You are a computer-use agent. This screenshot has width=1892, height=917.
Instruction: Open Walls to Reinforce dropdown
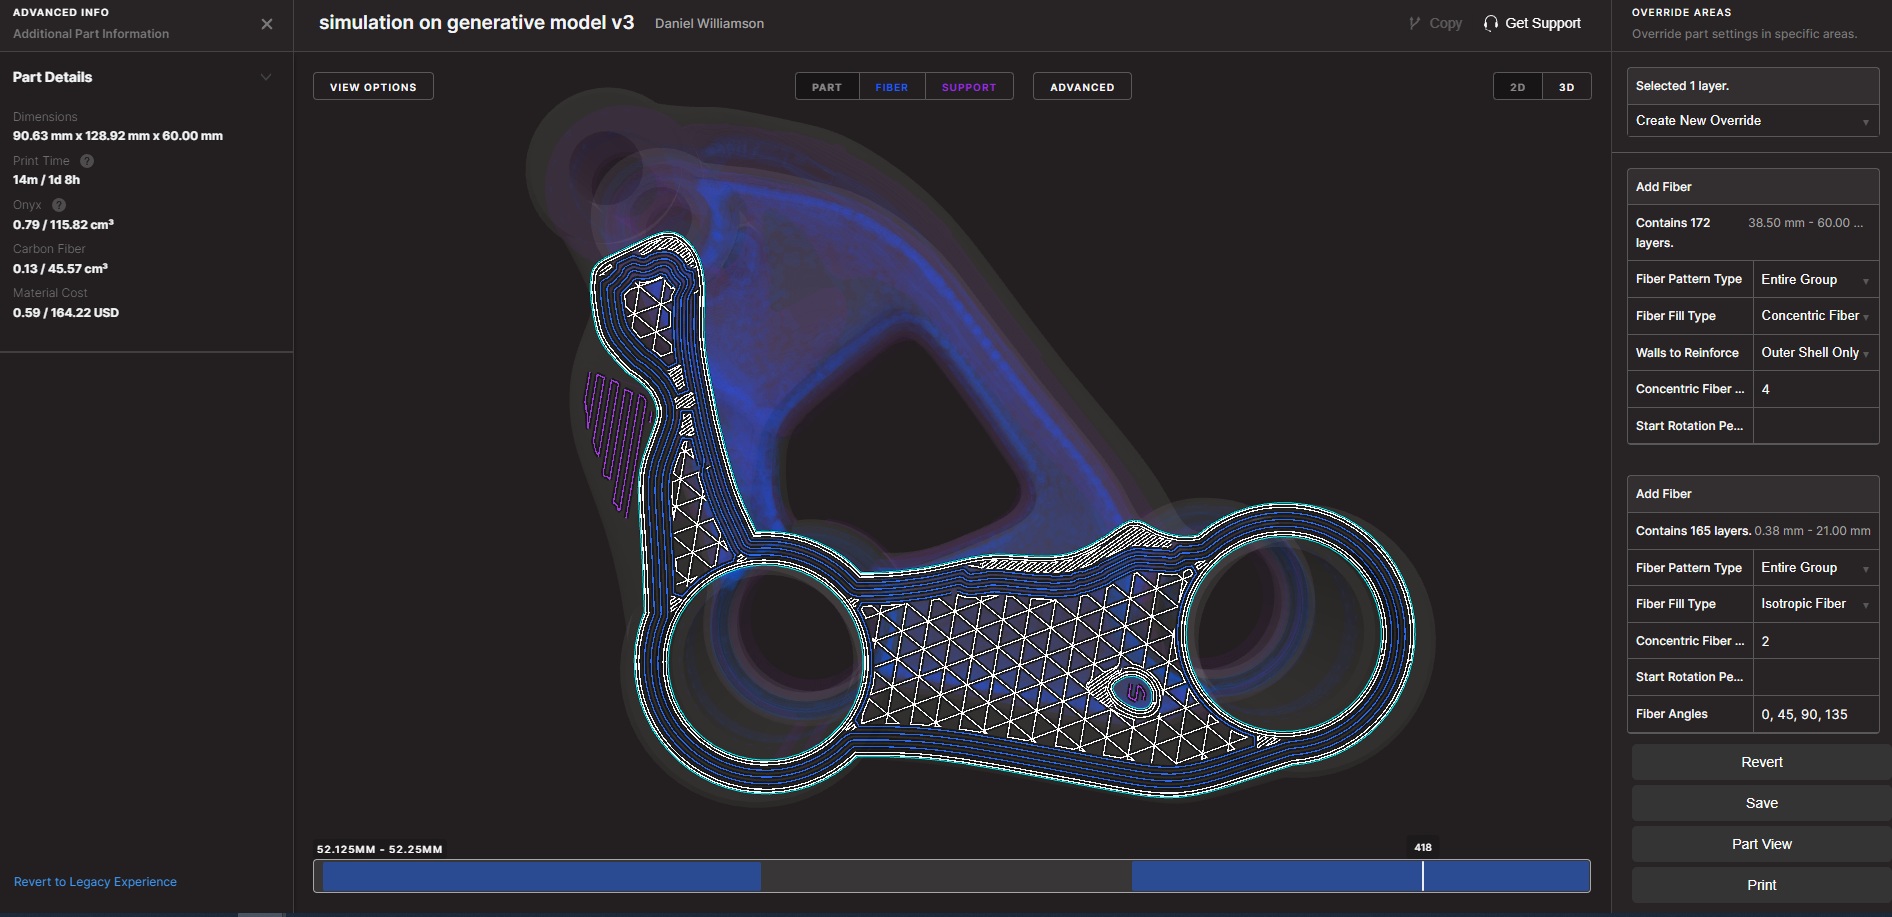[1814, 353]
